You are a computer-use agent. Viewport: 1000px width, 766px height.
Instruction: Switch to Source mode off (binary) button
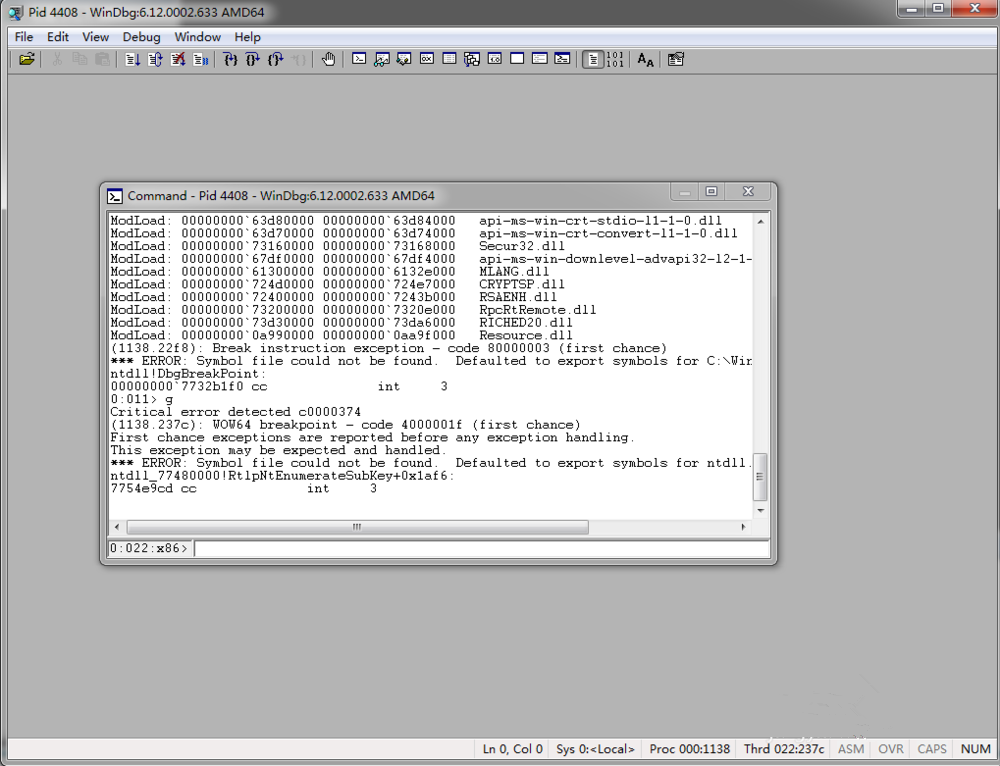coord(614,60)
